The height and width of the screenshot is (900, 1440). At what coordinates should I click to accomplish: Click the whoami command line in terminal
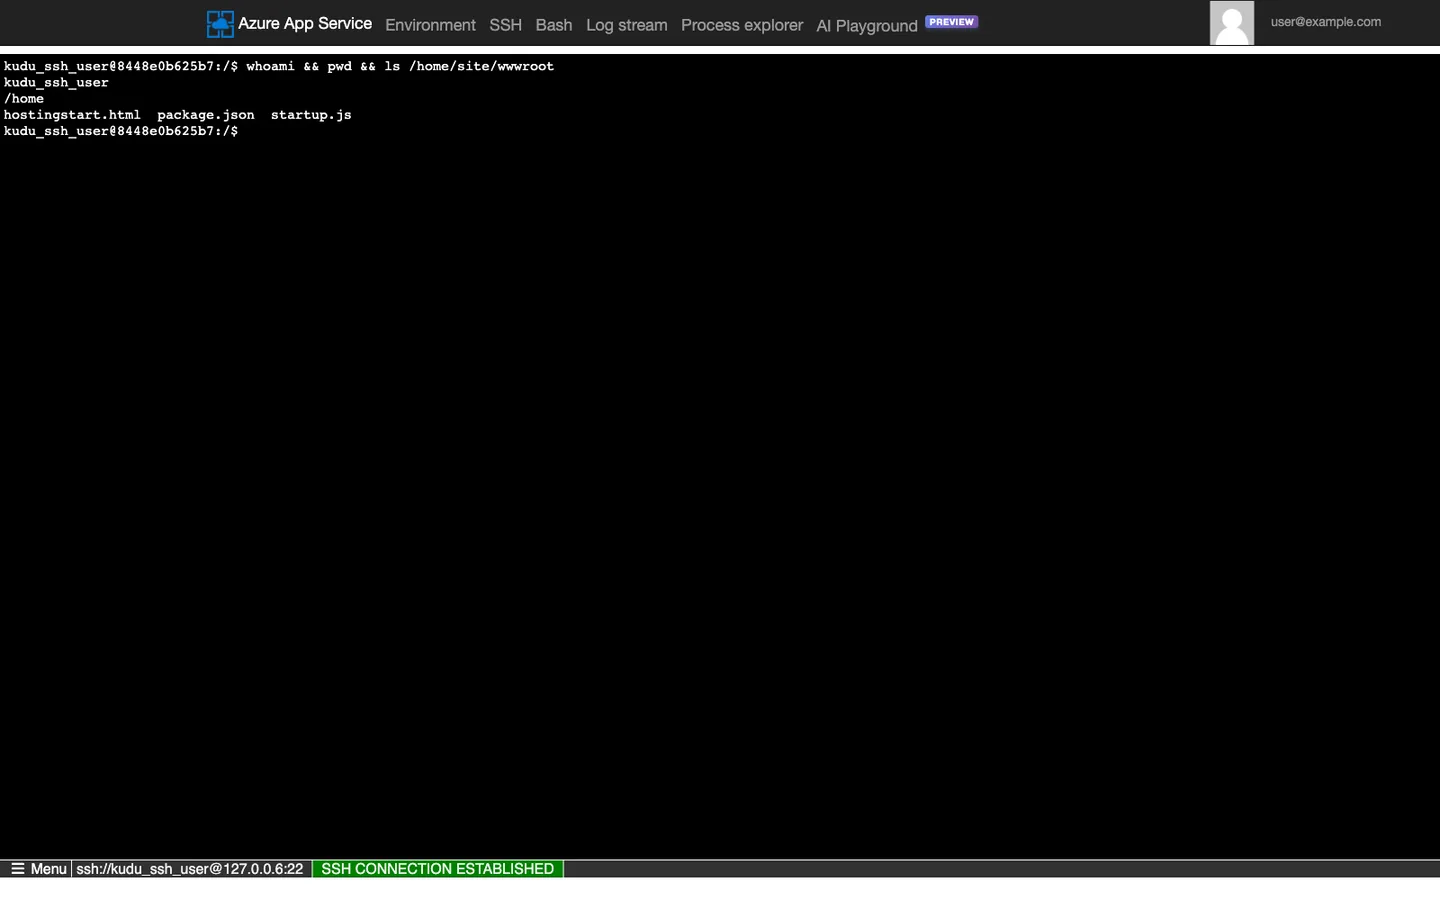(279, 66)
